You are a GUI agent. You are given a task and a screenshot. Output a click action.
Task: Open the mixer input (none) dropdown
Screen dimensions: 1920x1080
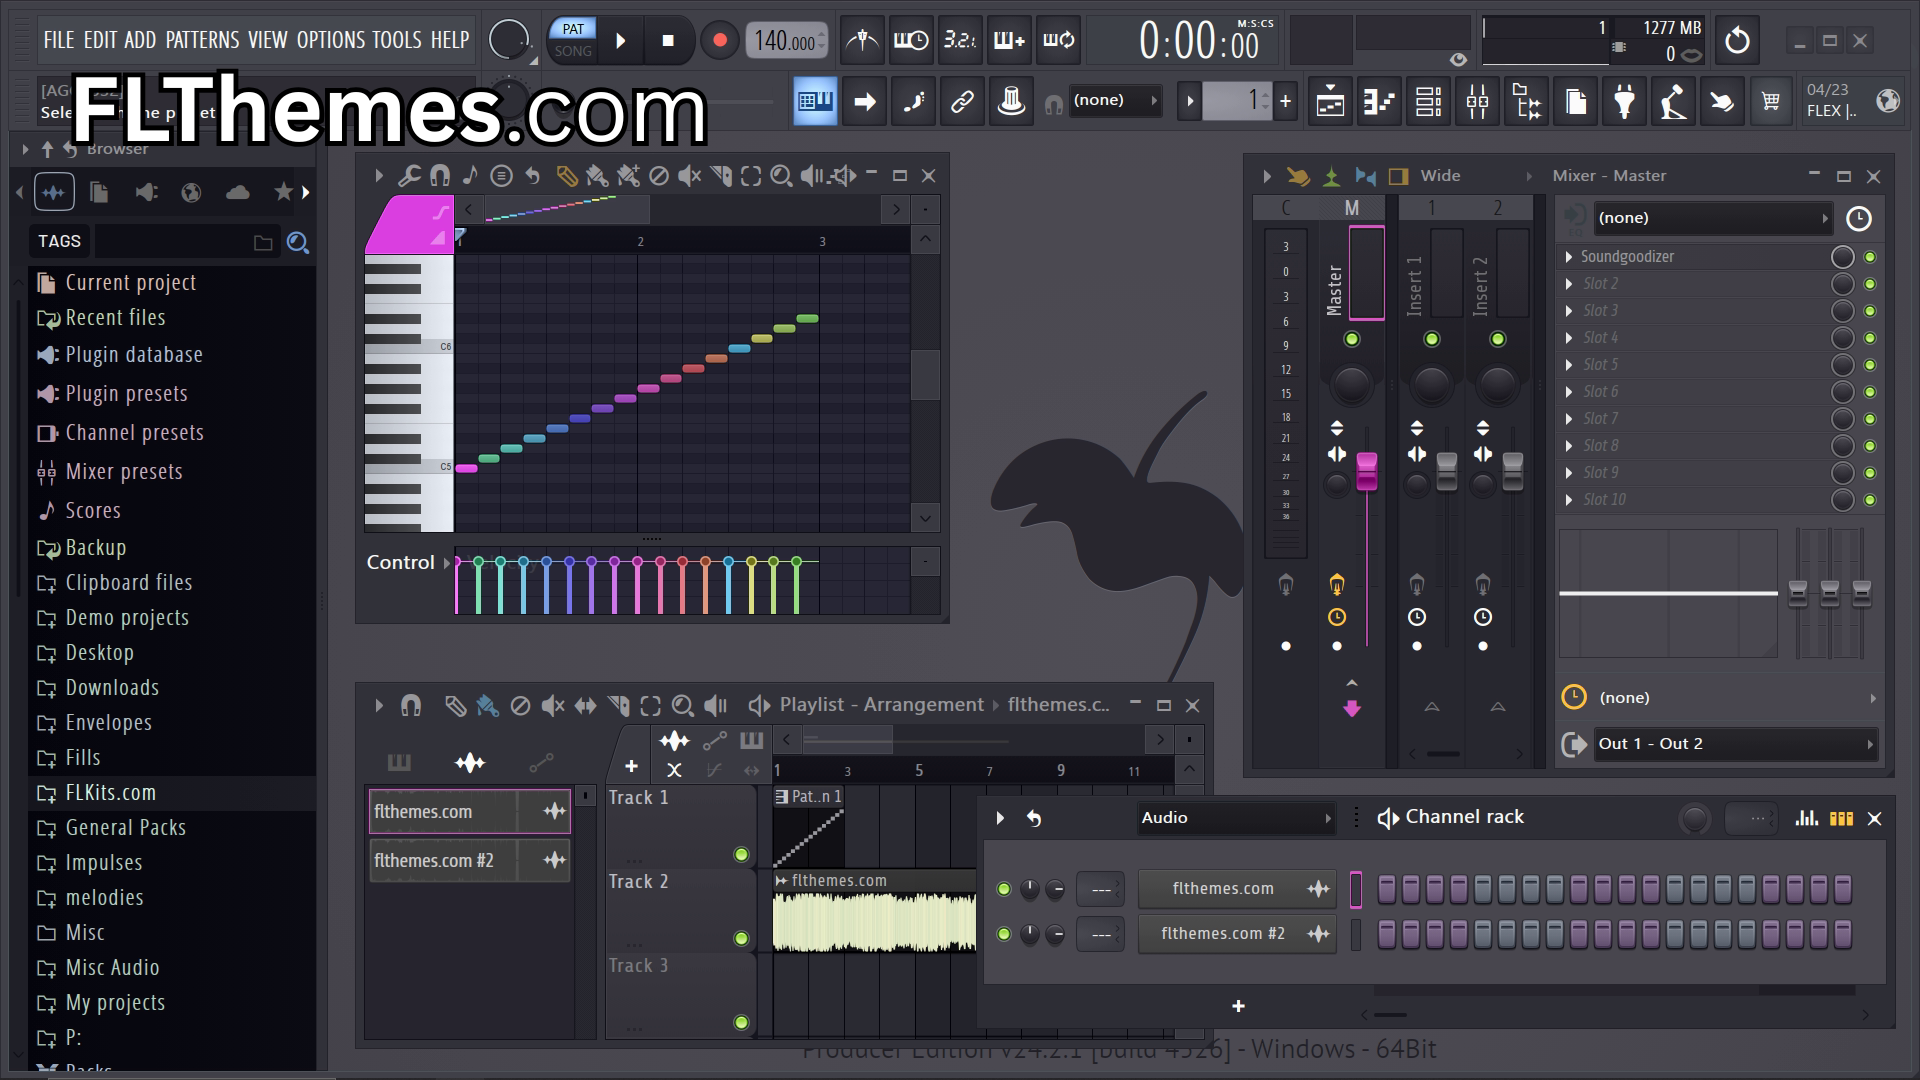pos(1712,218)
